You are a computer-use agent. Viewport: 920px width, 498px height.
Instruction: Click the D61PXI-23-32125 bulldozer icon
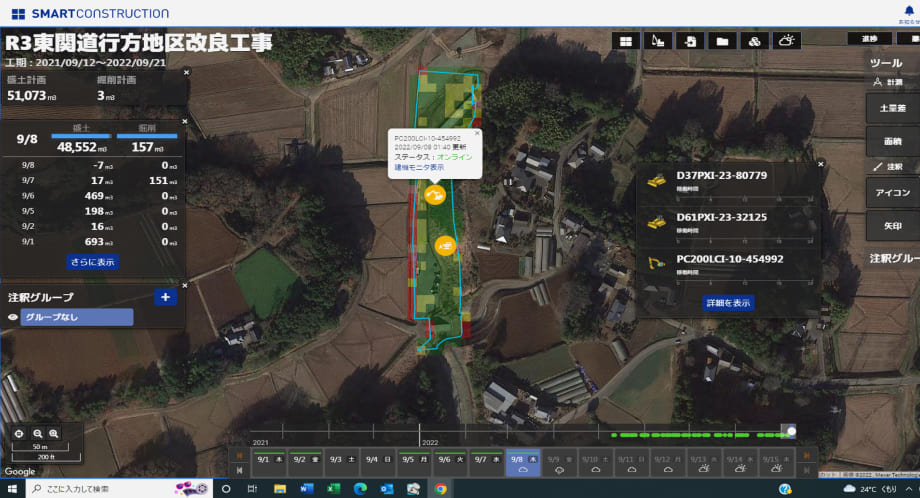point(657,222)
